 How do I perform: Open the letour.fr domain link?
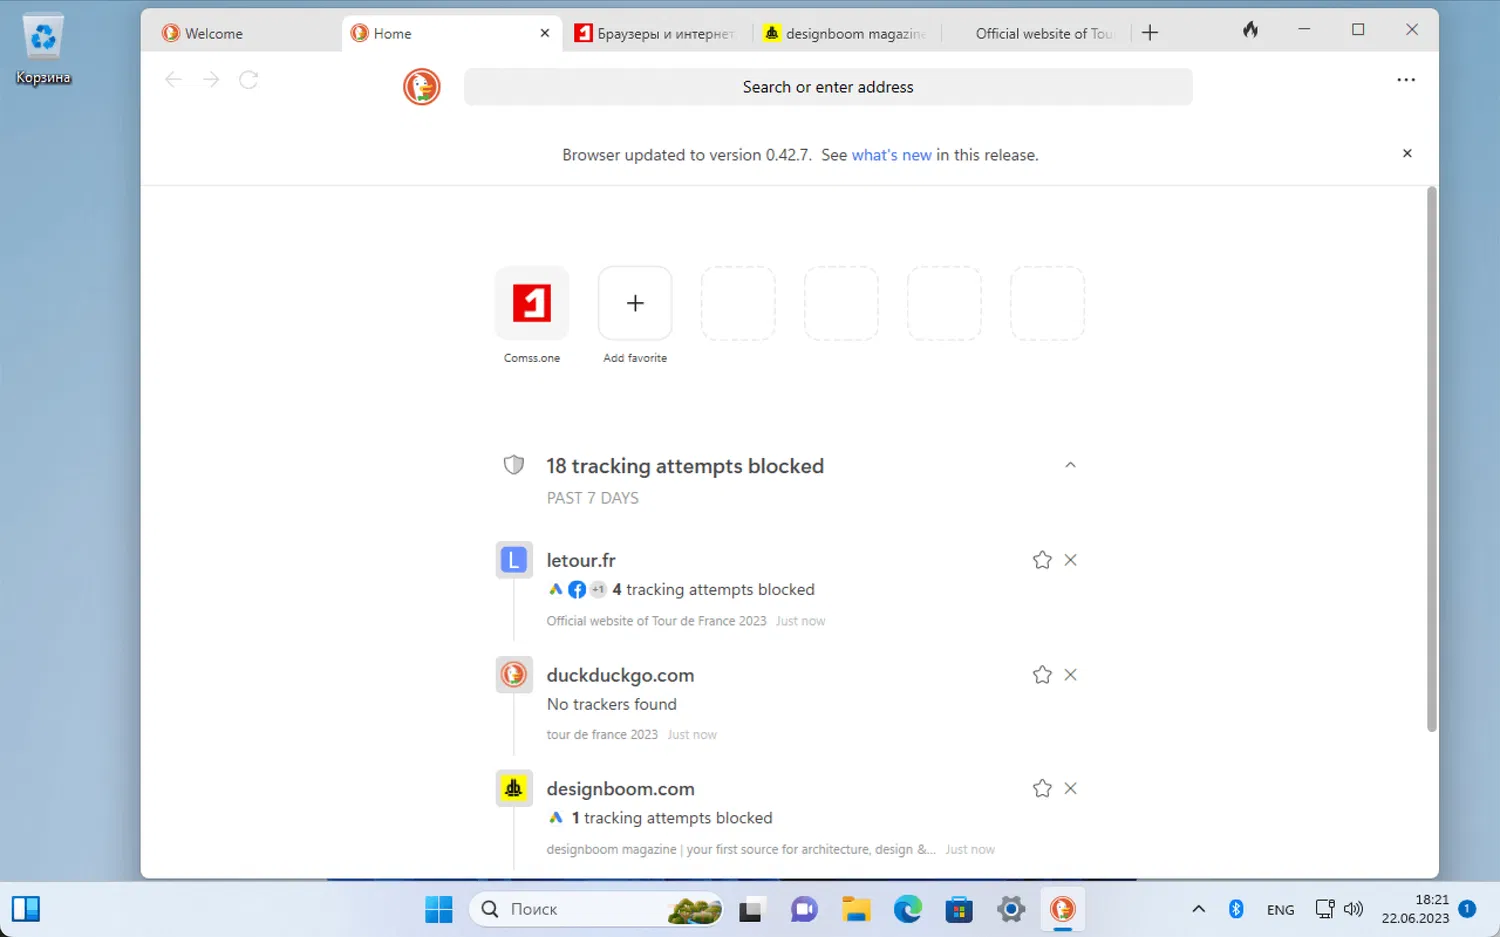click(581, 560)
